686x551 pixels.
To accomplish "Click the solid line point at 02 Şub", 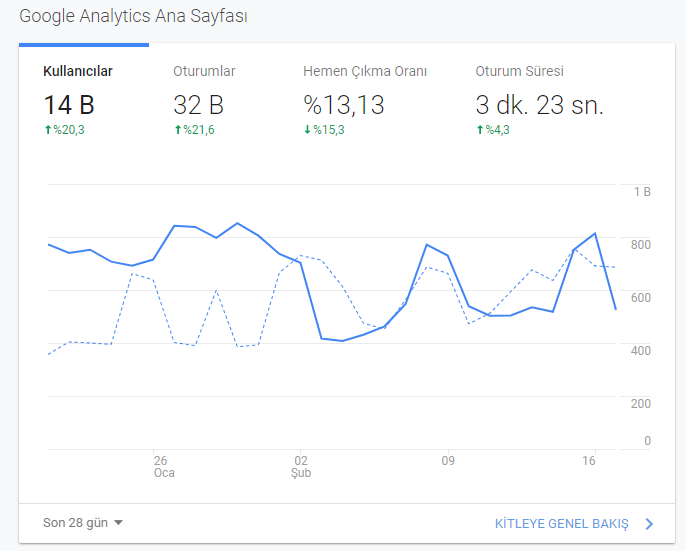I will [301, 263].
